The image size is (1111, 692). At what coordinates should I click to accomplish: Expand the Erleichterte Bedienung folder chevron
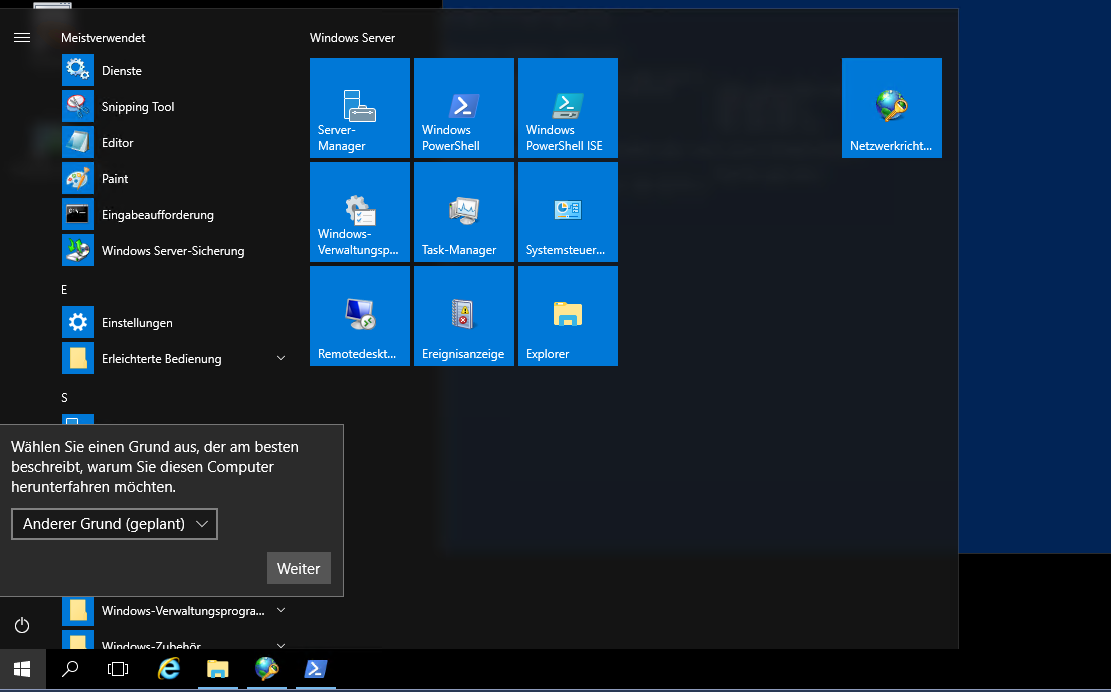point(281,358)
